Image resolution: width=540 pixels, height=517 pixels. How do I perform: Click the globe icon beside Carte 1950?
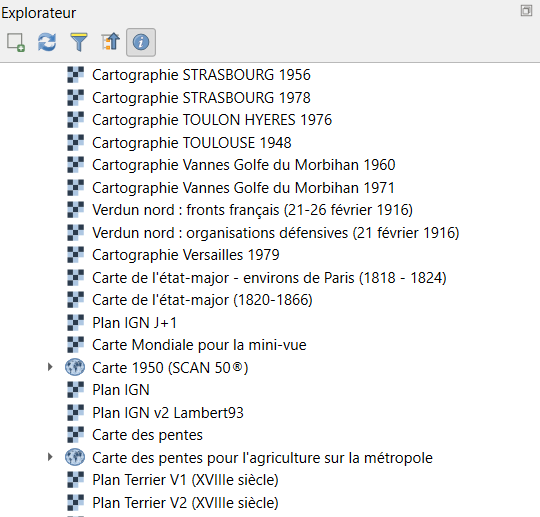tap(75, 367)
